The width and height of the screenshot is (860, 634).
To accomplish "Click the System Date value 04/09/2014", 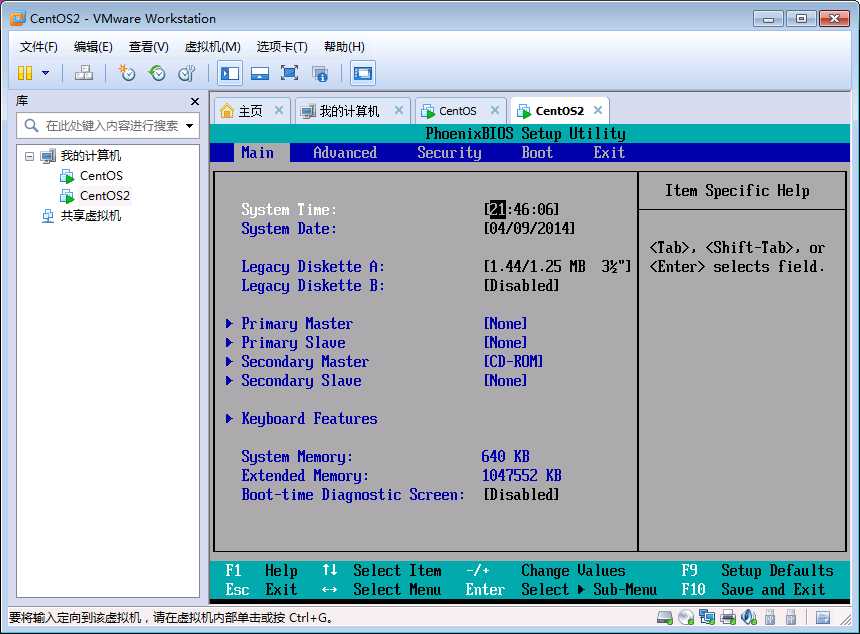I will (x=529, y=228).
